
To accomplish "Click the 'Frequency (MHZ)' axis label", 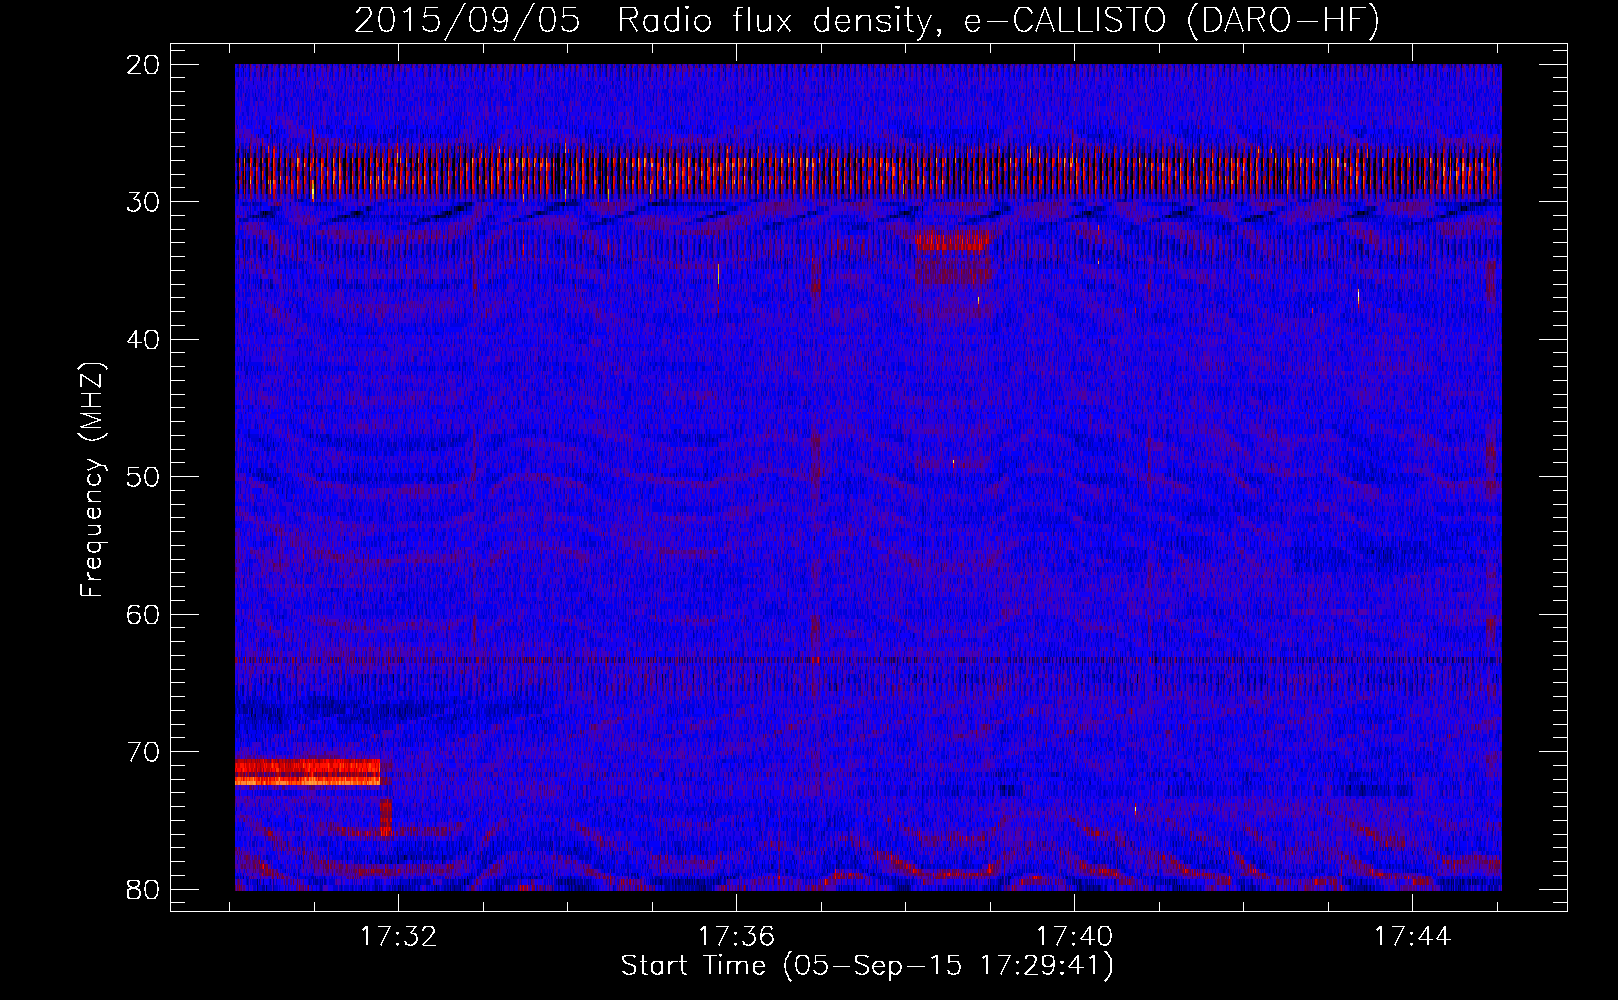I will [92, 479].
